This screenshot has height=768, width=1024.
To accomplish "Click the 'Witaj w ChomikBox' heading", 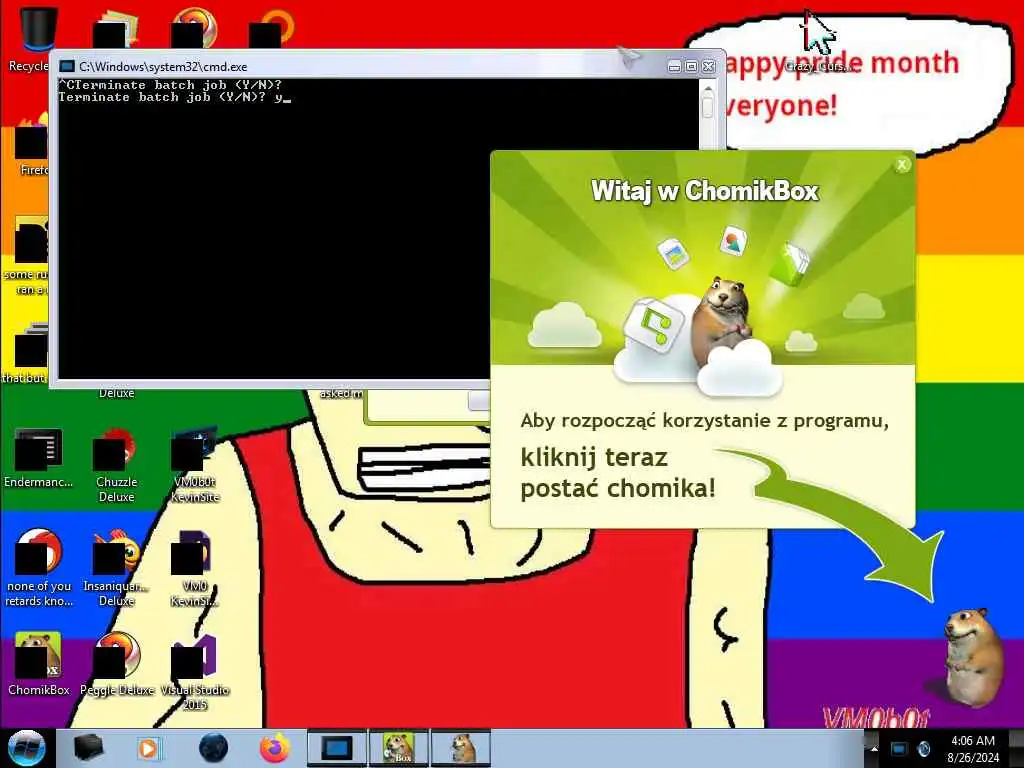I will (705, 191).
